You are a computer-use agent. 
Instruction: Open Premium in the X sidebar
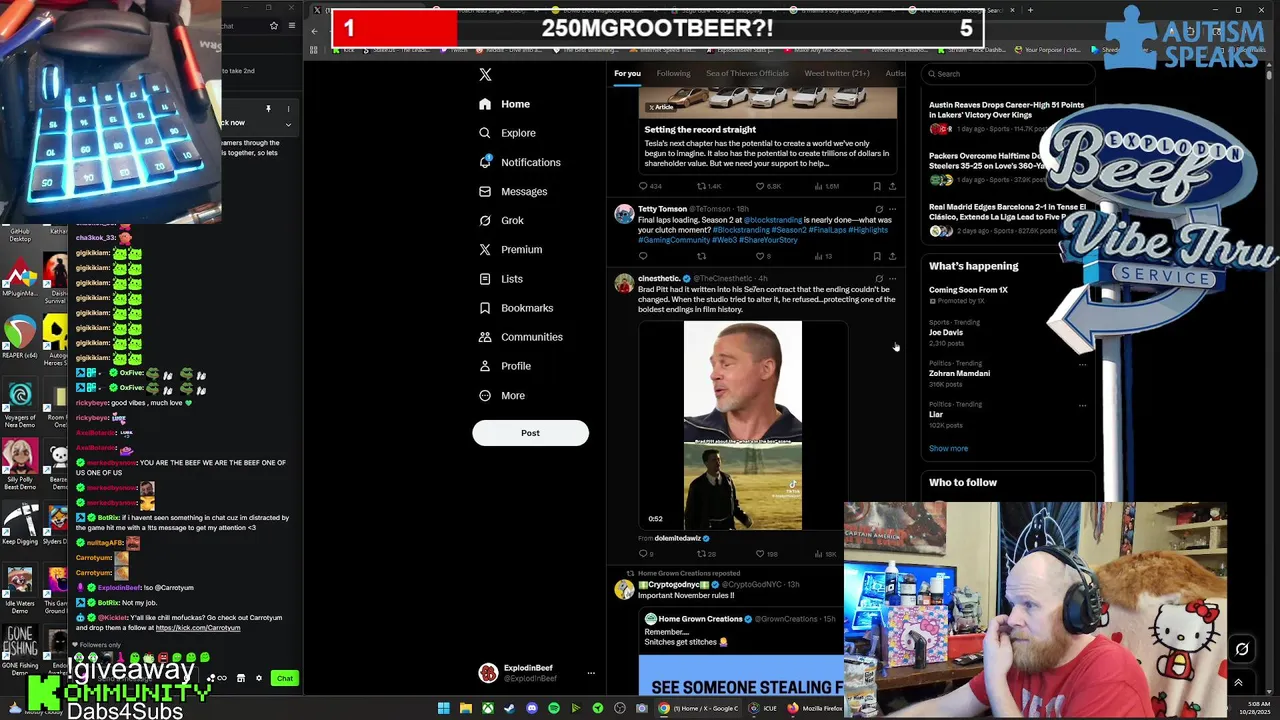coord(510,249)
